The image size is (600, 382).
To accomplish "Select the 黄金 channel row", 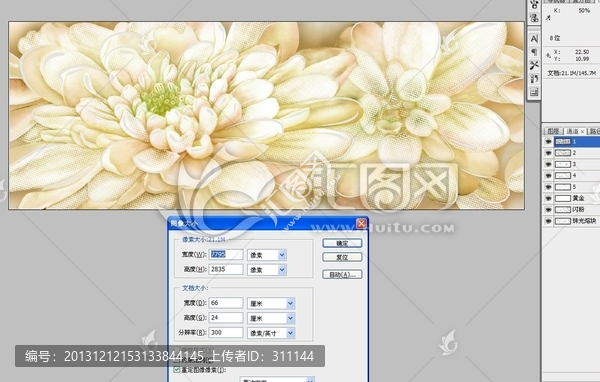I will (571, 198).
